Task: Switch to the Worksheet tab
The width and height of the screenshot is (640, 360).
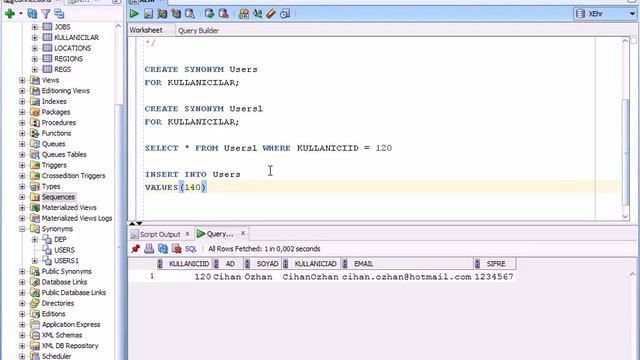Action: tap(146, 30)
